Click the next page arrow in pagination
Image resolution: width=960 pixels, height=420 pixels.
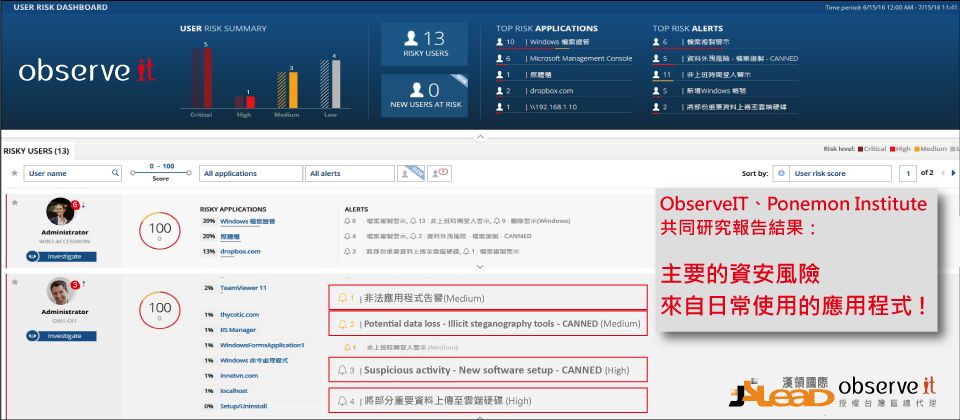coord(953,173)
